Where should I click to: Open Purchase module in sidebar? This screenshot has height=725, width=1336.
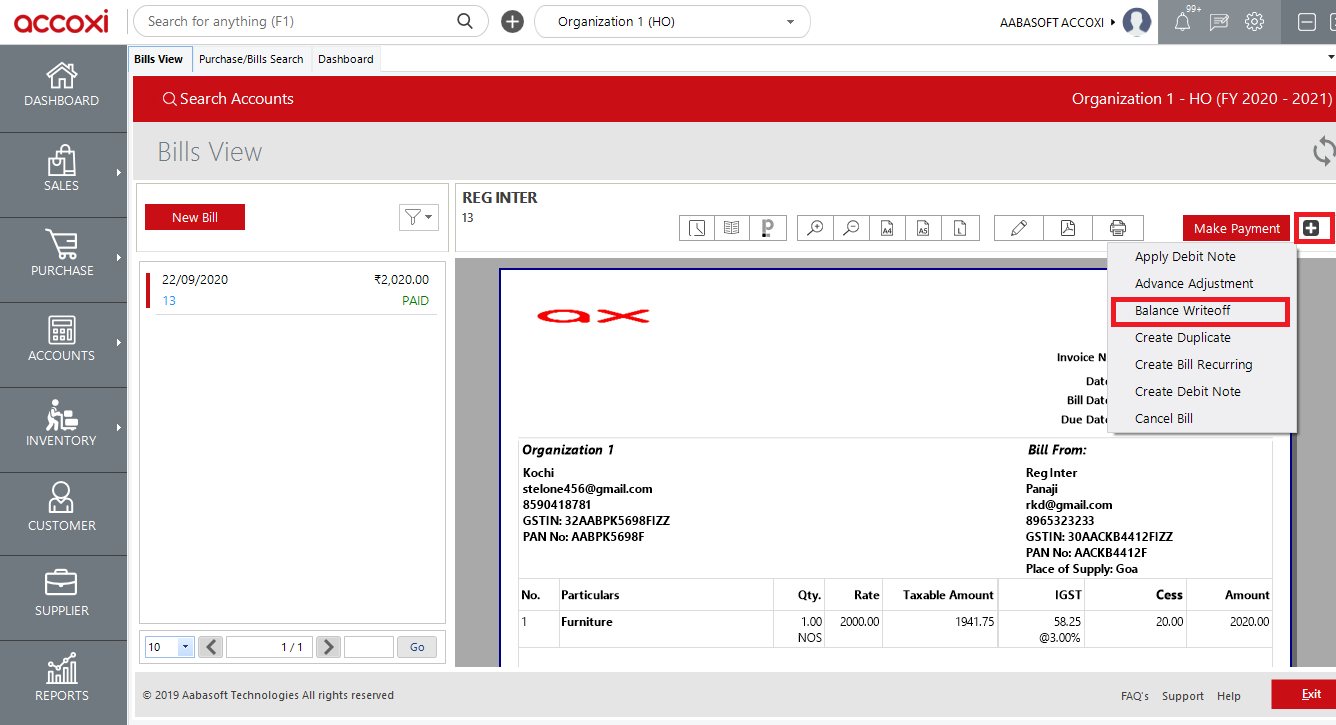(62, 257)
